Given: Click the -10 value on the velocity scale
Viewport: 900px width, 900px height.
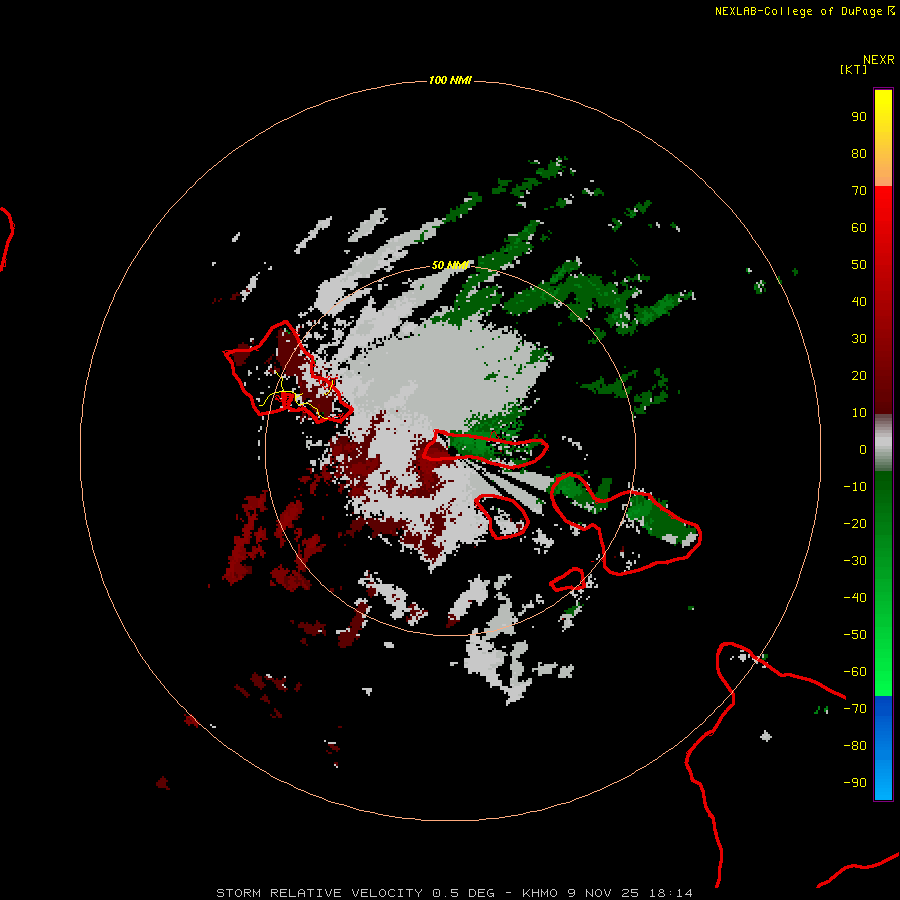Looking at the screenshot, I should pyautogui.click(x=855, y=487).
